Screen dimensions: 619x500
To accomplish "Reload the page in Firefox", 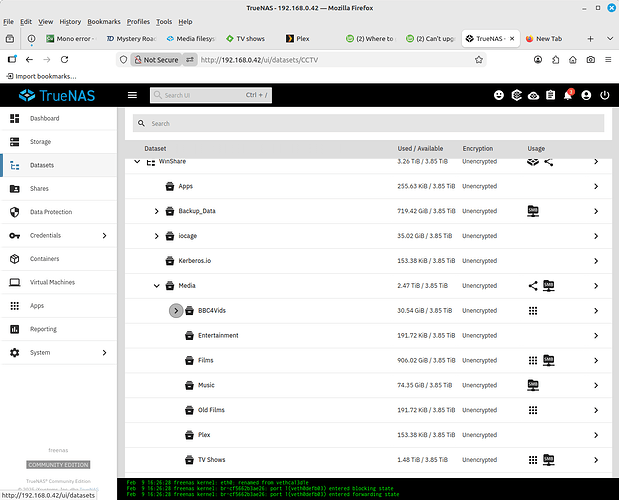I will pyautogui.click(x=64, y=60).
